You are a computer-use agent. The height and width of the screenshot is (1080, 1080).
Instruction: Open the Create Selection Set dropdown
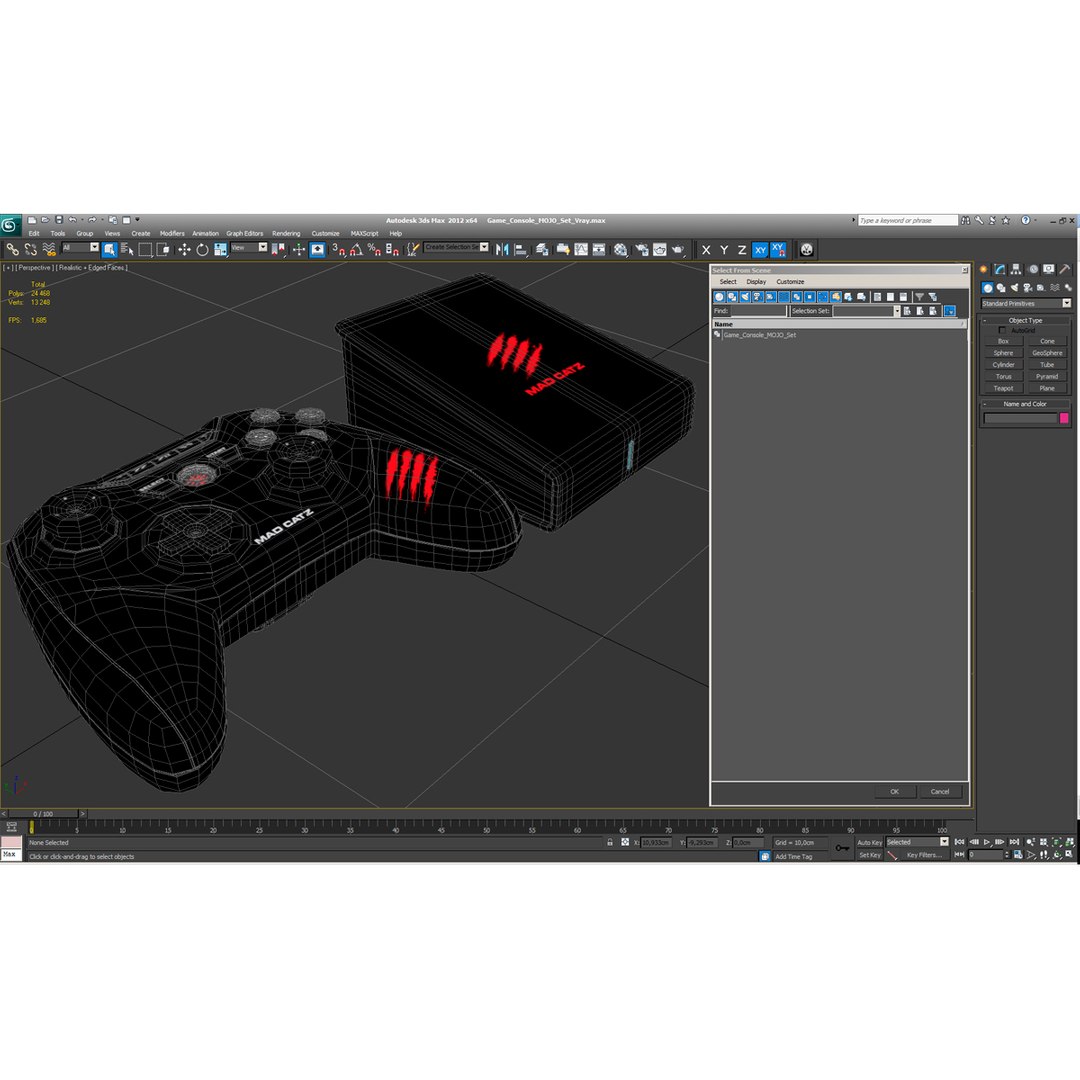[456, 247]
